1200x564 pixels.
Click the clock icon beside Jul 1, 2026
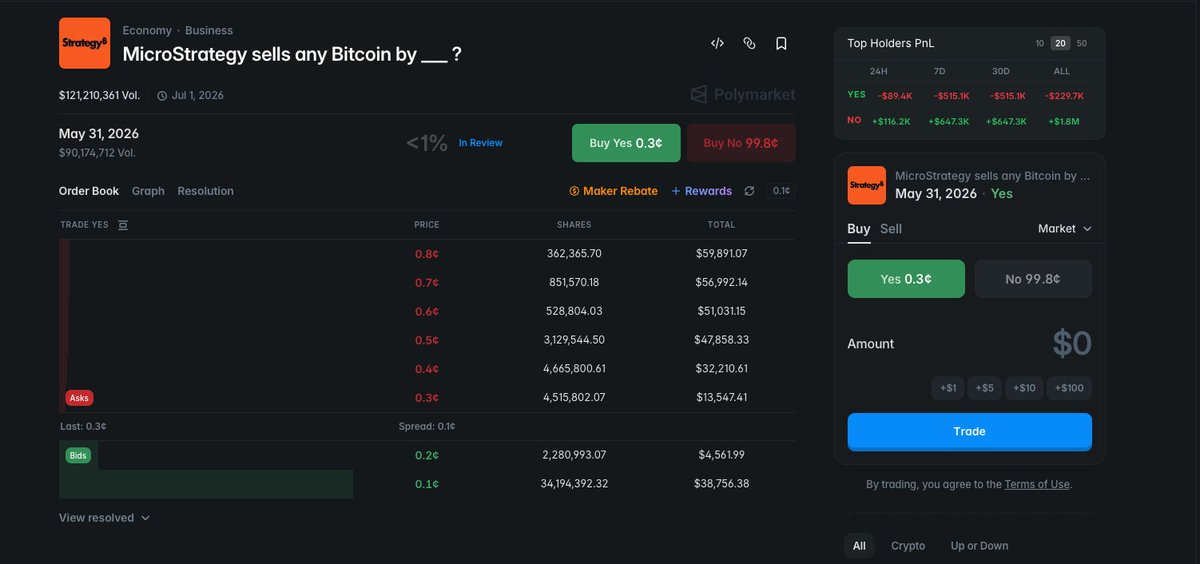(163, 96)
